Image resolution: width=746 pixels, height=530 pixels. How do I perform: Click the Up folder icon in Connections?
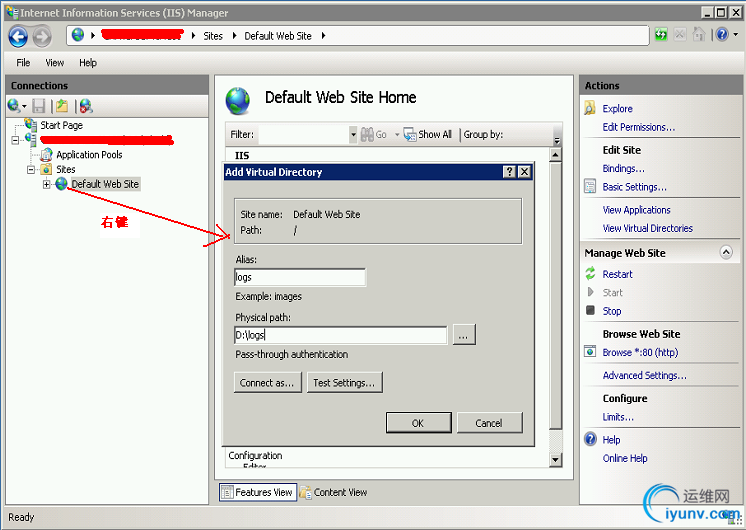62,106
